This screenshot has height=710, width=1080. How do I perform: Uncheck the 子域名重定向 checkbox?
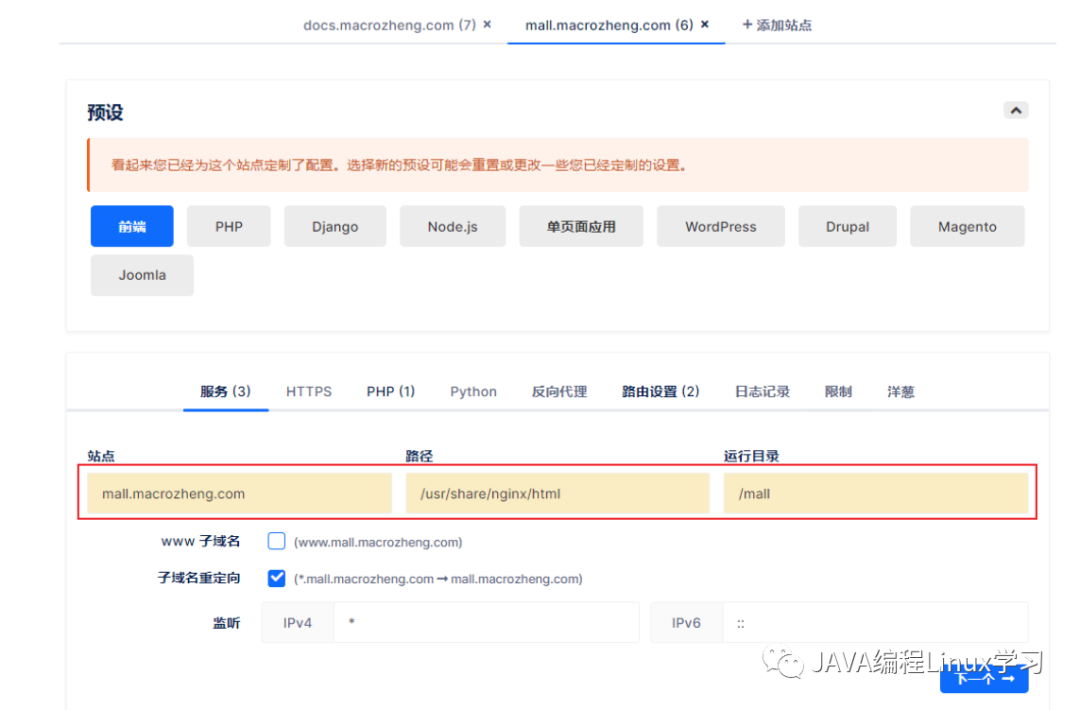tap(276, 578)
